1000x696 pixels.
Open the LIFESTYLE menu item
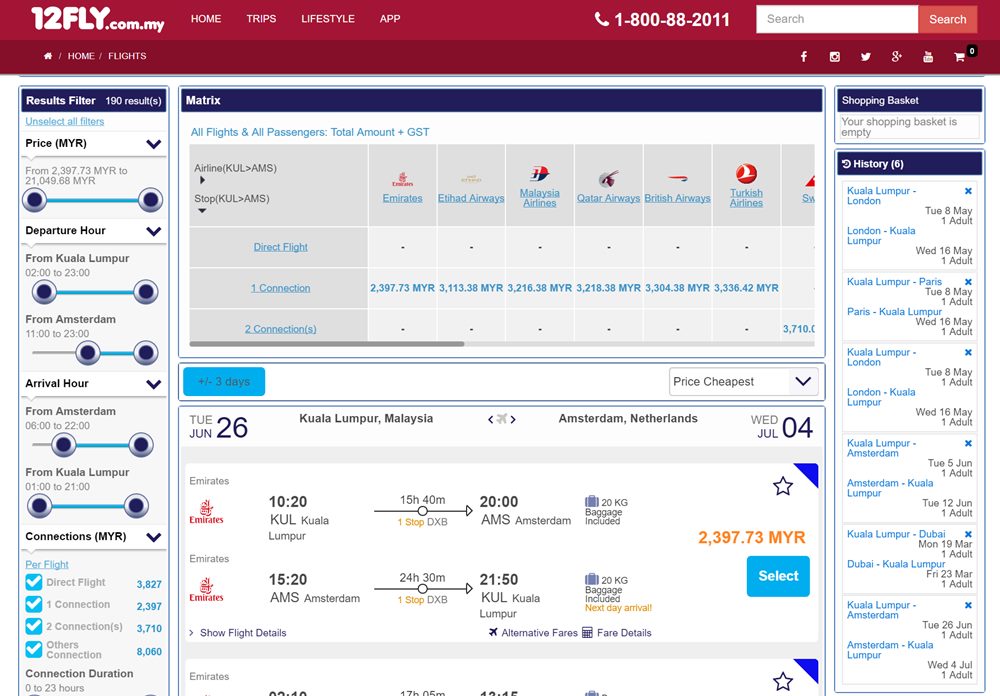328,19
